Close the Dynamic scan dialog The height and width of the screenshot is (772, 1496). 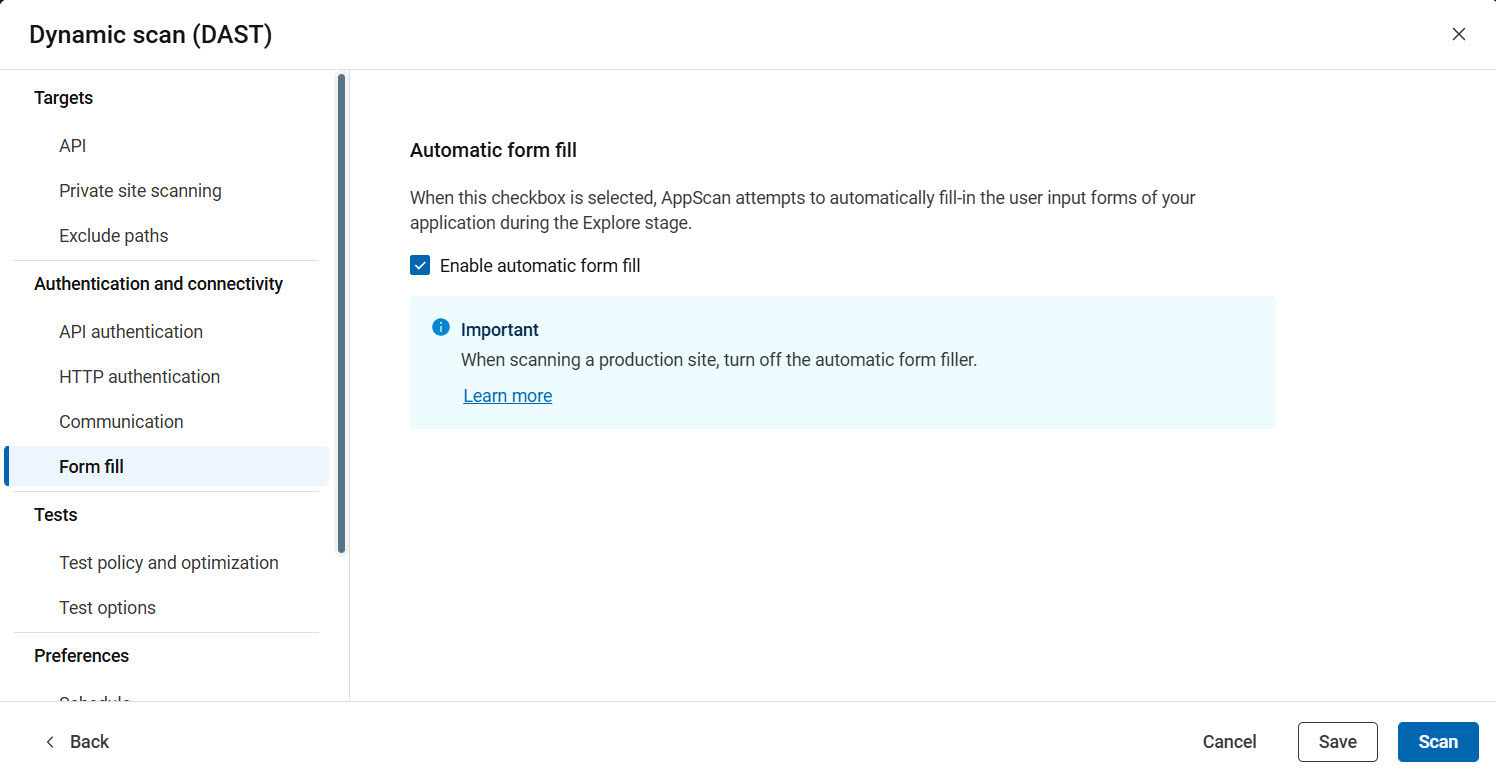1459,33
